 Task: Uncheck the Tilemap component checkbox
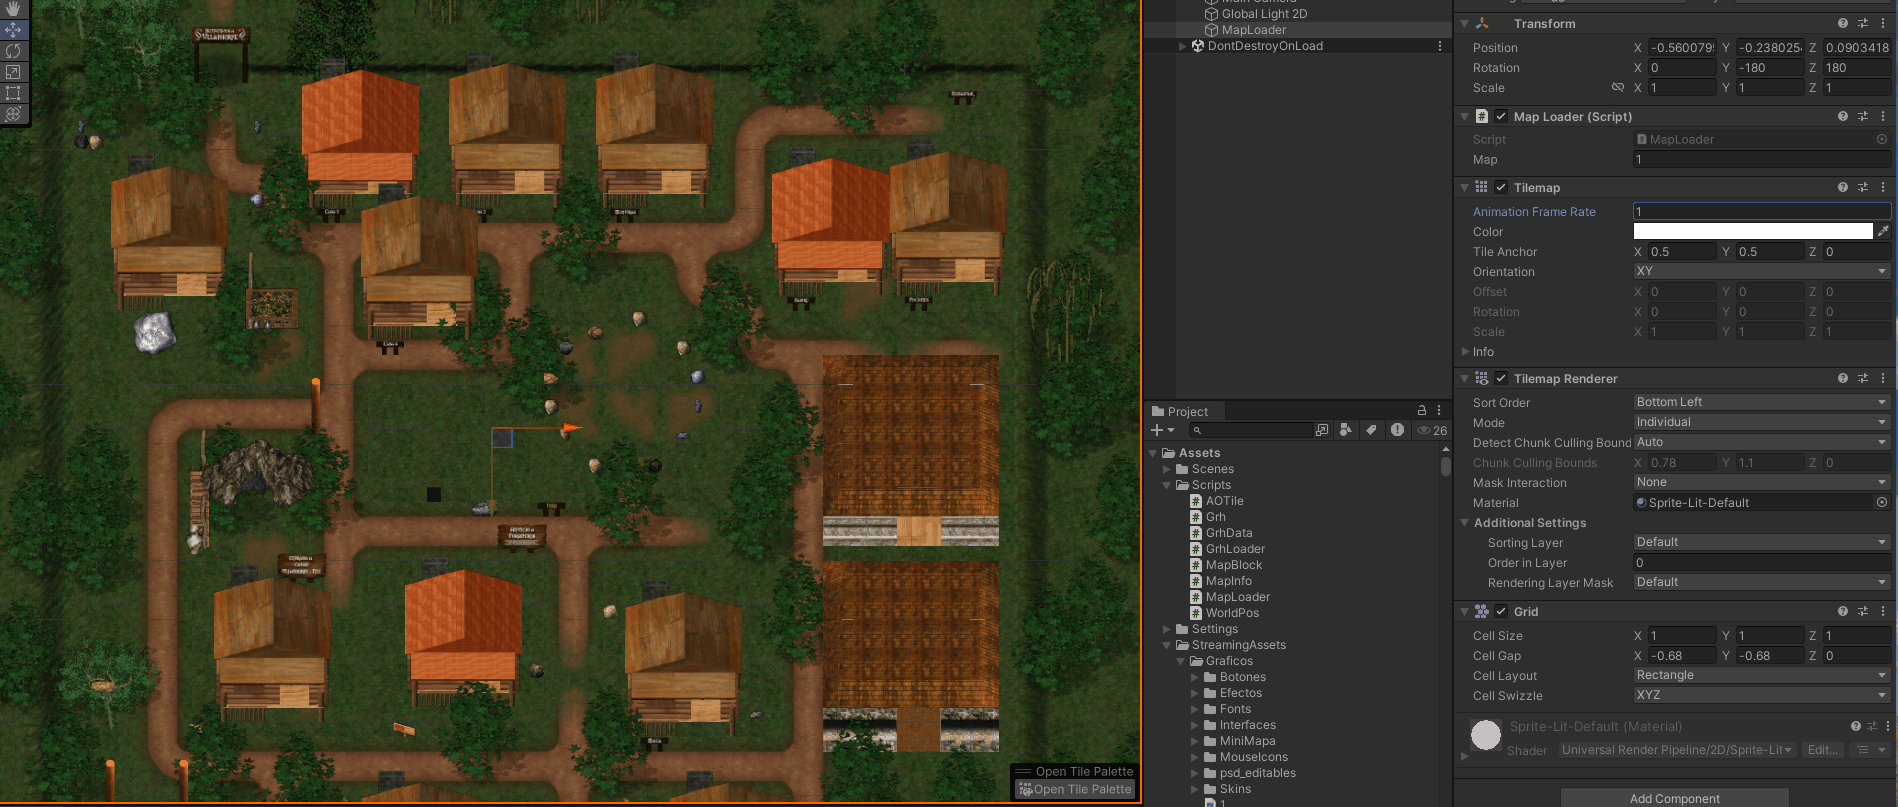(1501, 188)
